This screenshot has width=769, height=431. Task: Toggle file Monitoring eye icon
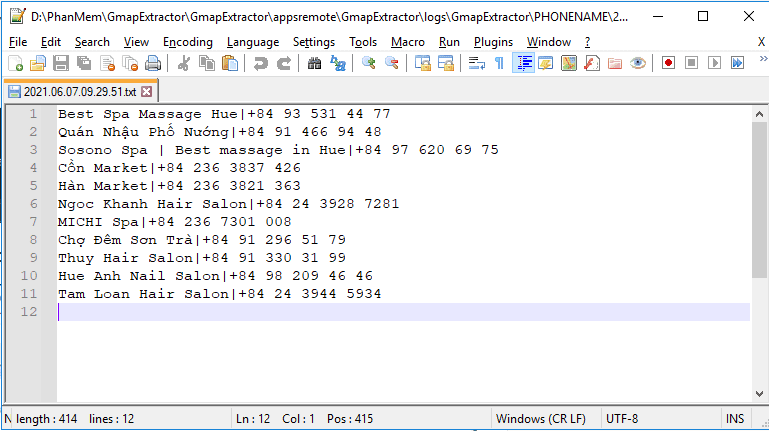(638, 63)
